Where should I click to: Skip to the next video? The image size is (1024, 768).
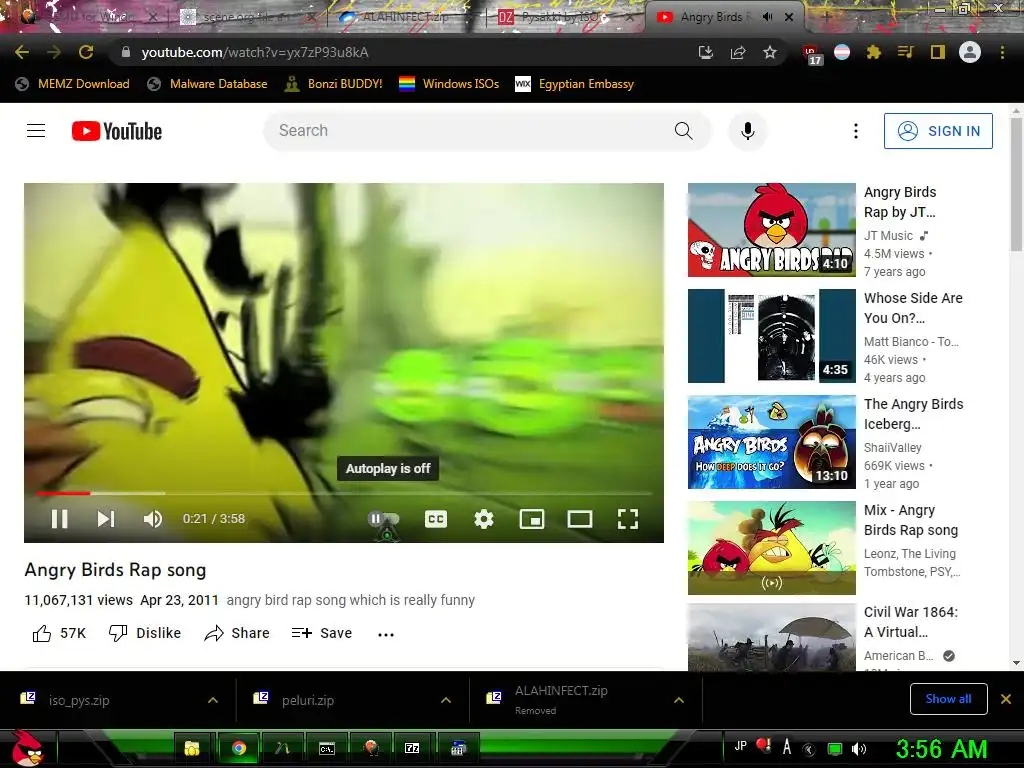[106, 519]
